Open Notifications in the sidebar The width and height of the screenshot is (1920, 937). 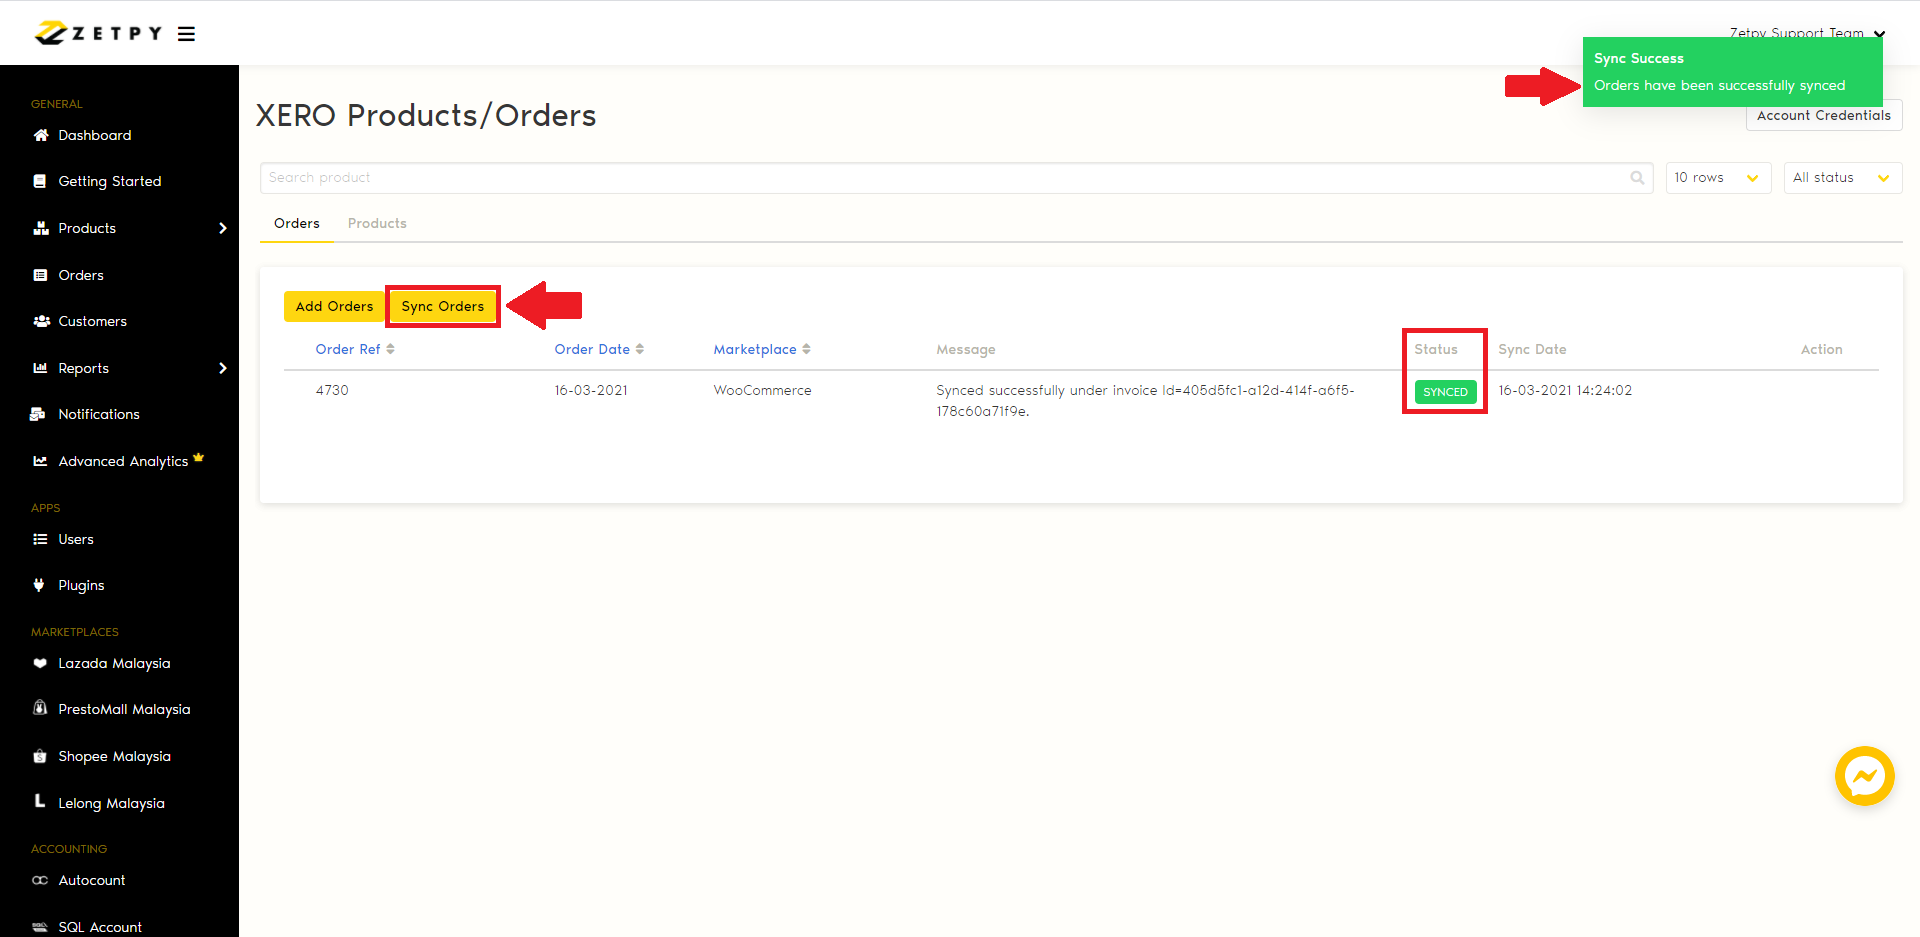[x=99, y=414]
